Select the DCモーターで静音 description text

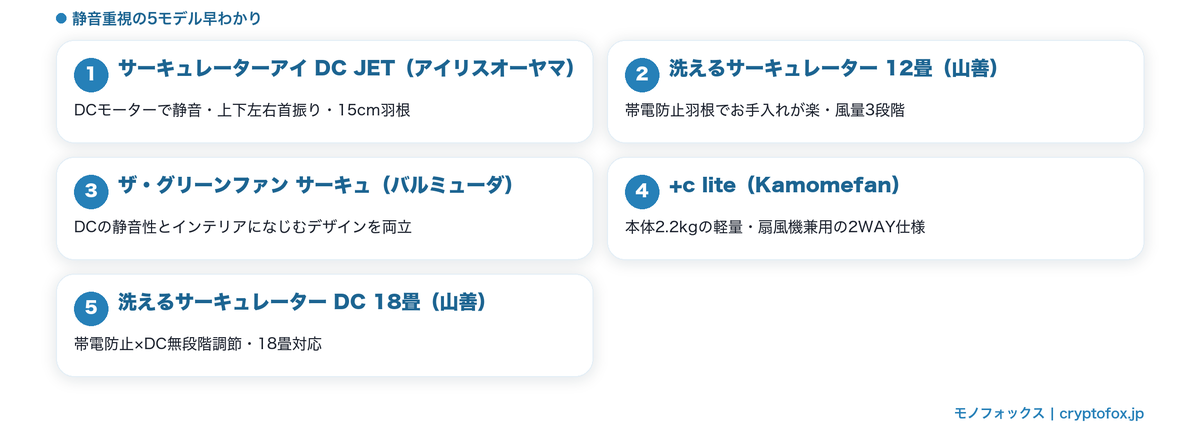(x=242, y=110)
